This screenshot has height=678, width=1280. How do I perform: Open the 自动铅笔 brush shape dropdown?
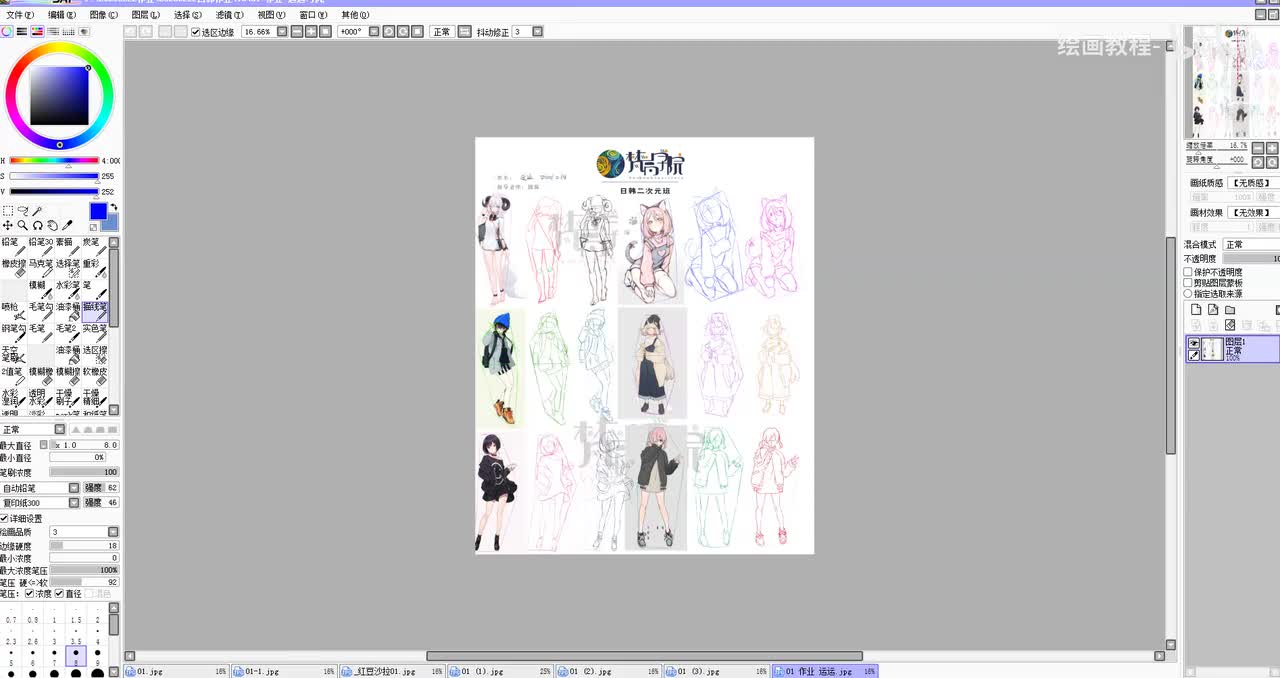point(73,488)
